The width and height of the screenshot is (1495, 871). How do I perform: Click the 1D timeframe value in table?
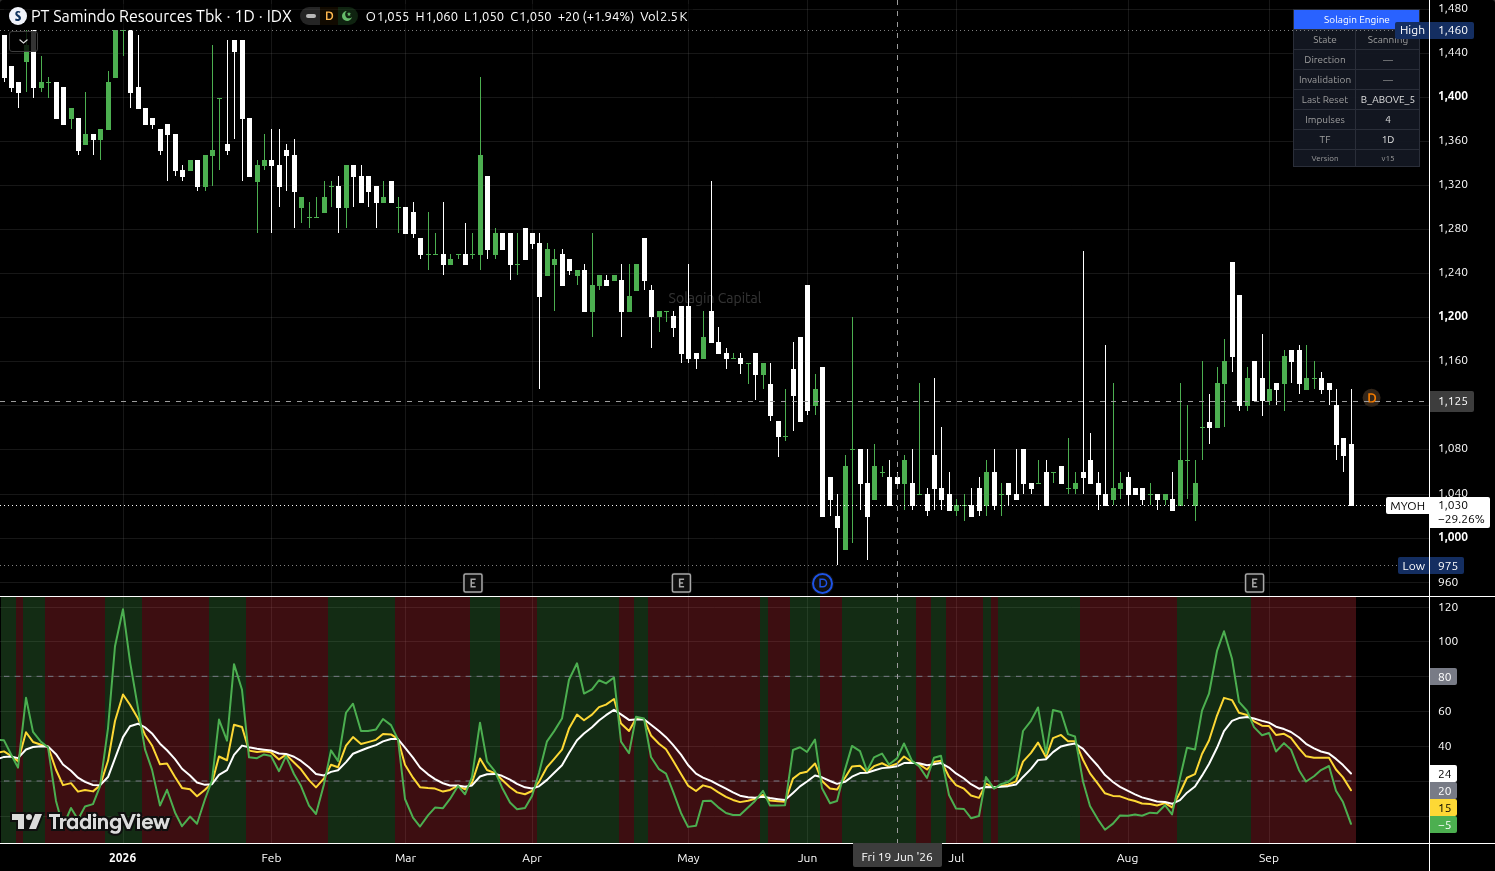[x=1387, y=140]
